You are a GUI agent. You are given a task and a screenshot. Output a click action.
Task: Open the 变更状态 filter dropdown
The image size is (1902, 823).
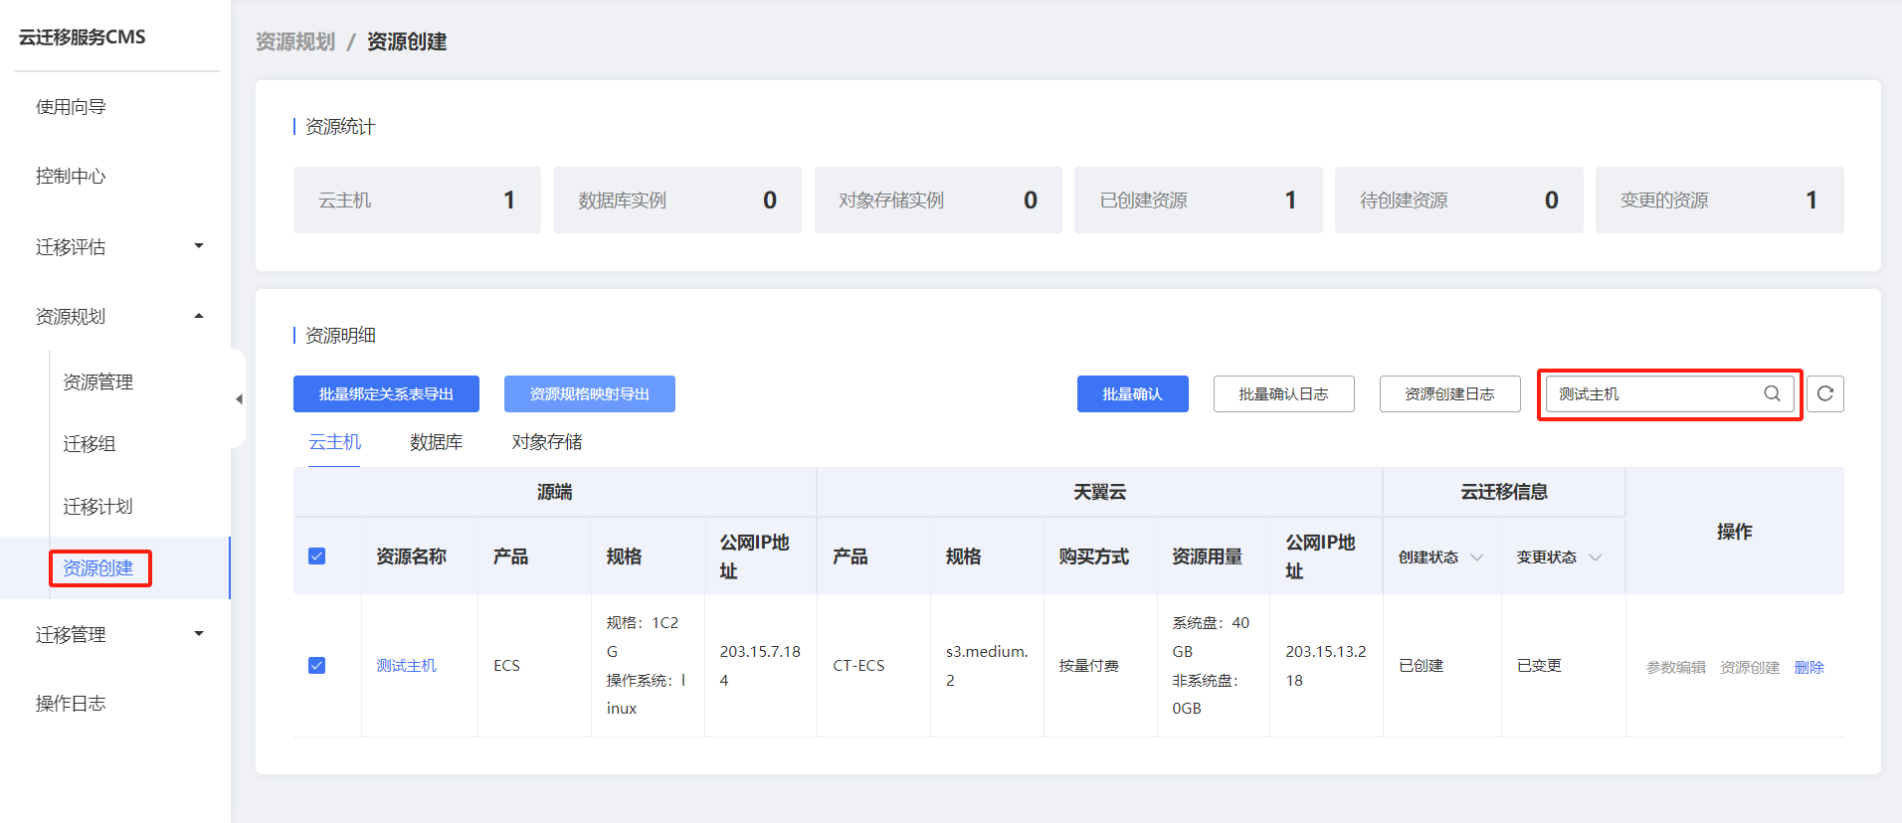(x=1594, y=557)
